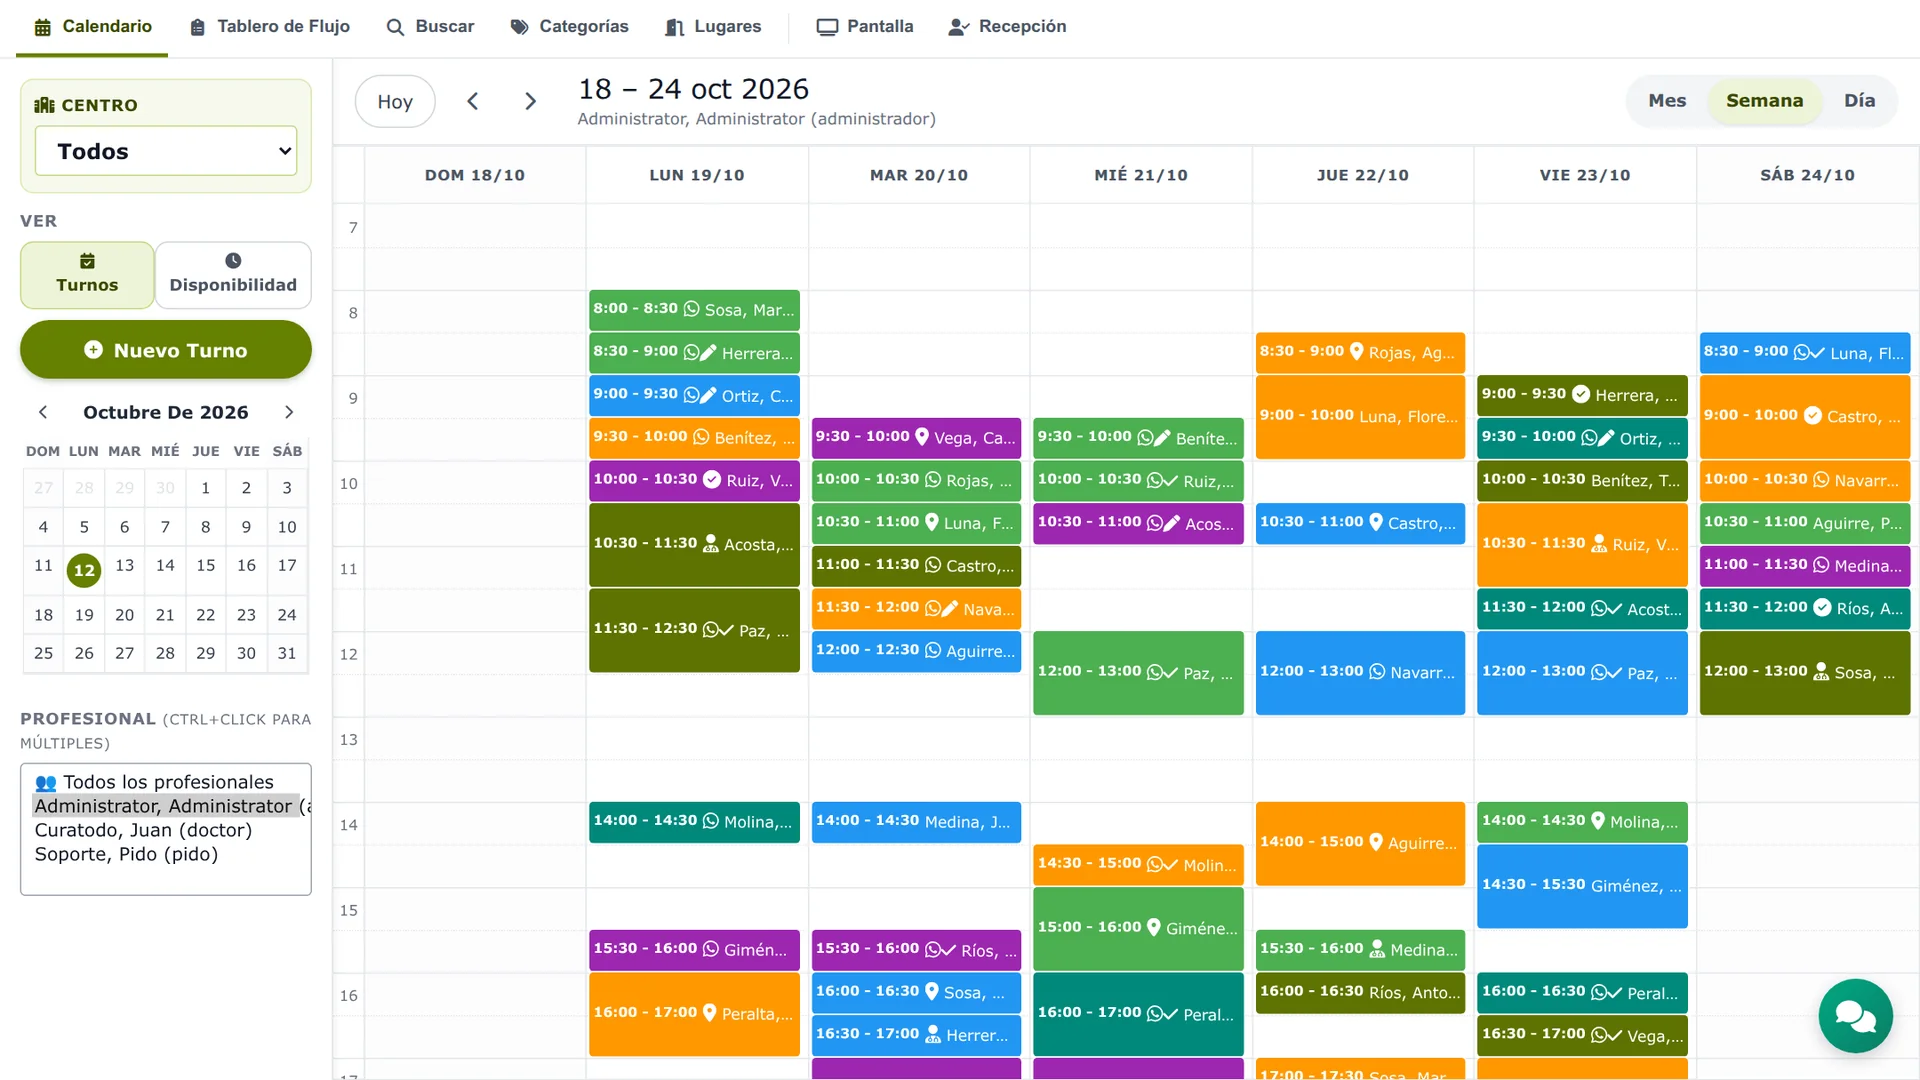Open the Categorías tab
The image size is (1920, 1080).
click(x=570, y=27)
